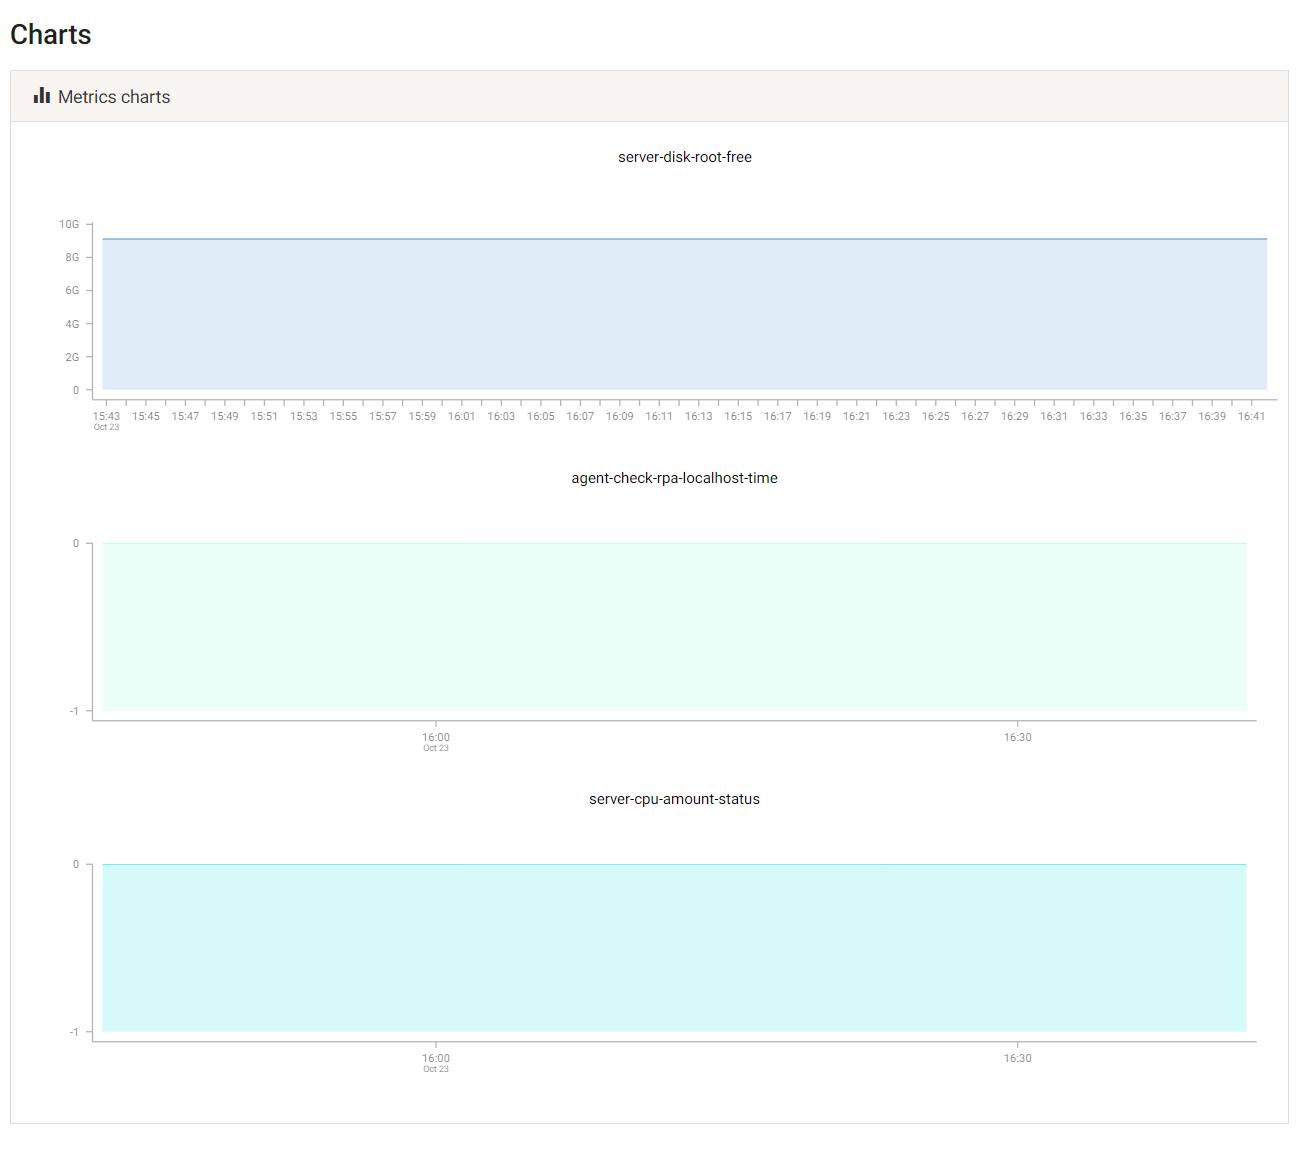This screenshot has width=1309, height=1169.
Task: Click 16:30 label under the rpa localhost chart
Action: (1018, 737)
